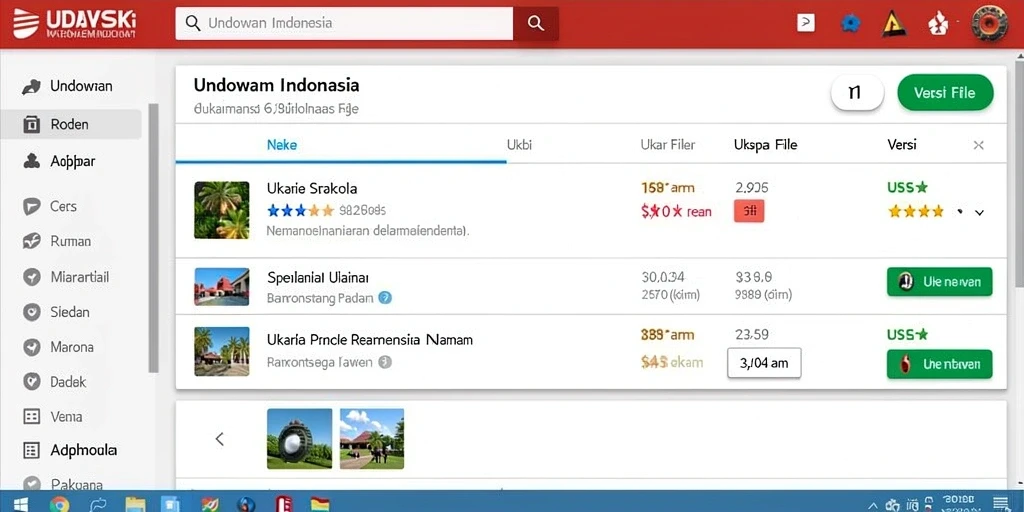Click the search field with Undowan Imdonesia

(x=344, y=24)
